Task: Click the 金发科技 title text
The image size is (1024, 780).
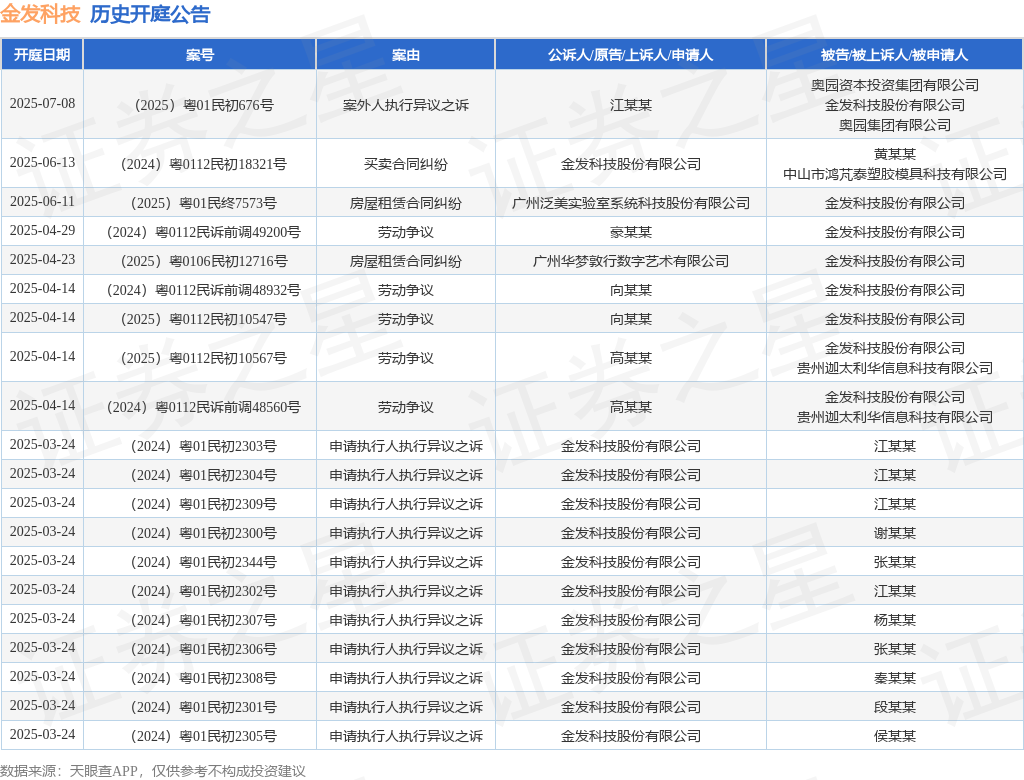Action: (x=40, y=14)
